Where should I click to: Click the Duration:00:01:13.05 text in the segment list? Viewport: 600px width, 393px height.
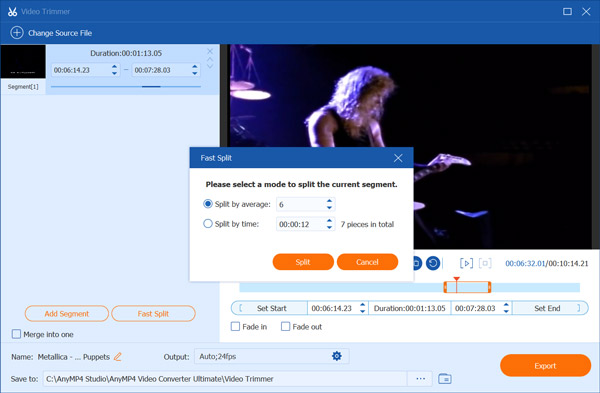(126, 53)
